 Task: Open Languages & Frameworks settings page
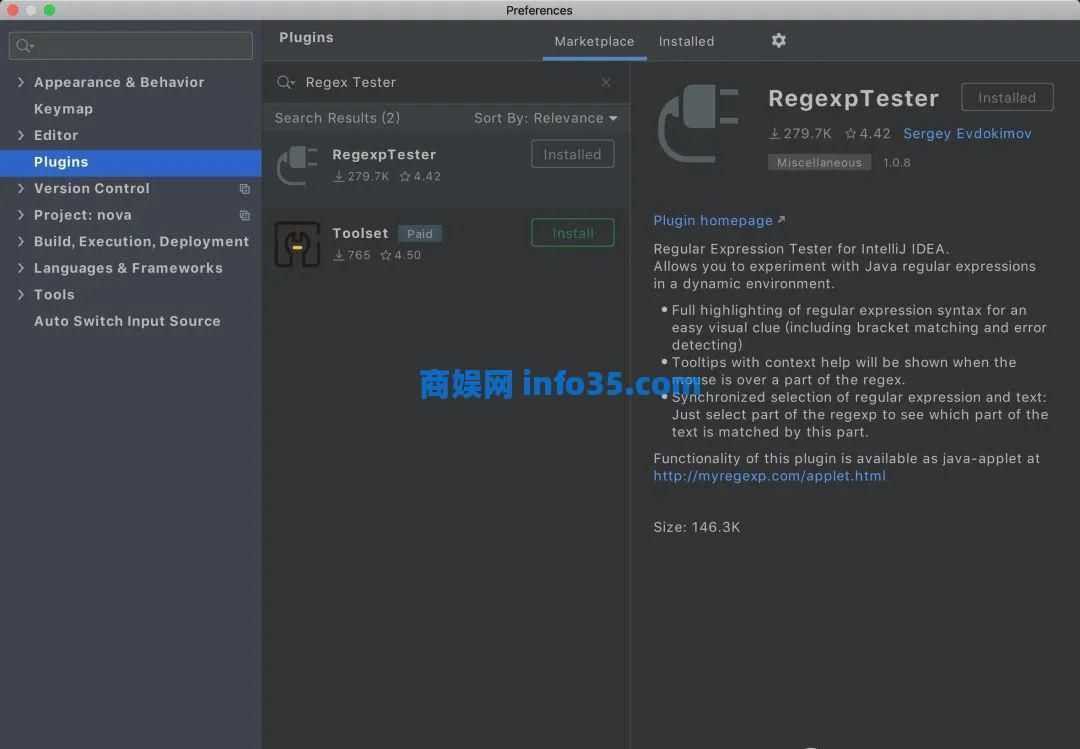128,268
